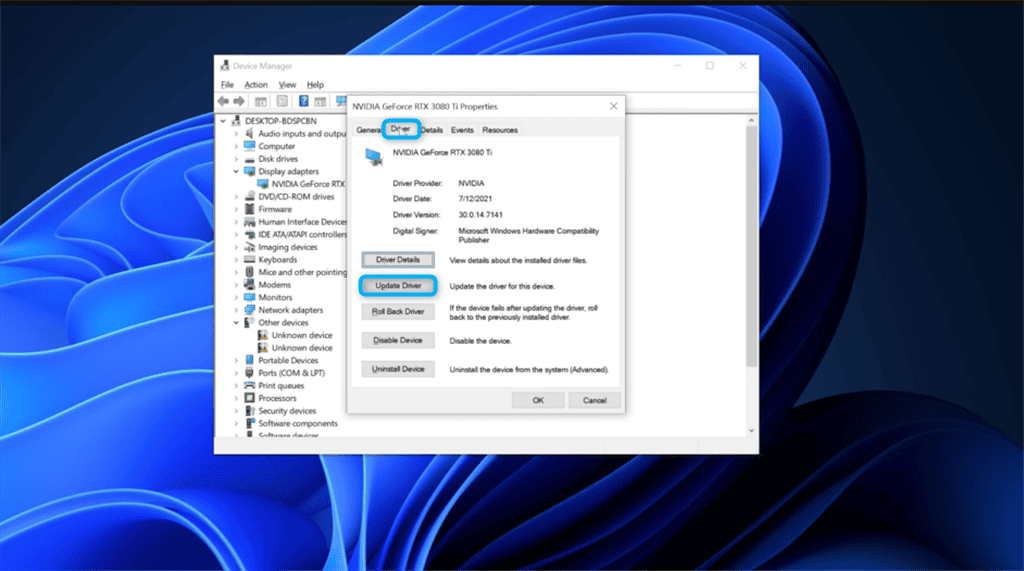The image size is (1024, 571).
Task: Collapse the DESKTOP-BDSPCBN root node
Action: (x=225, y=121)
